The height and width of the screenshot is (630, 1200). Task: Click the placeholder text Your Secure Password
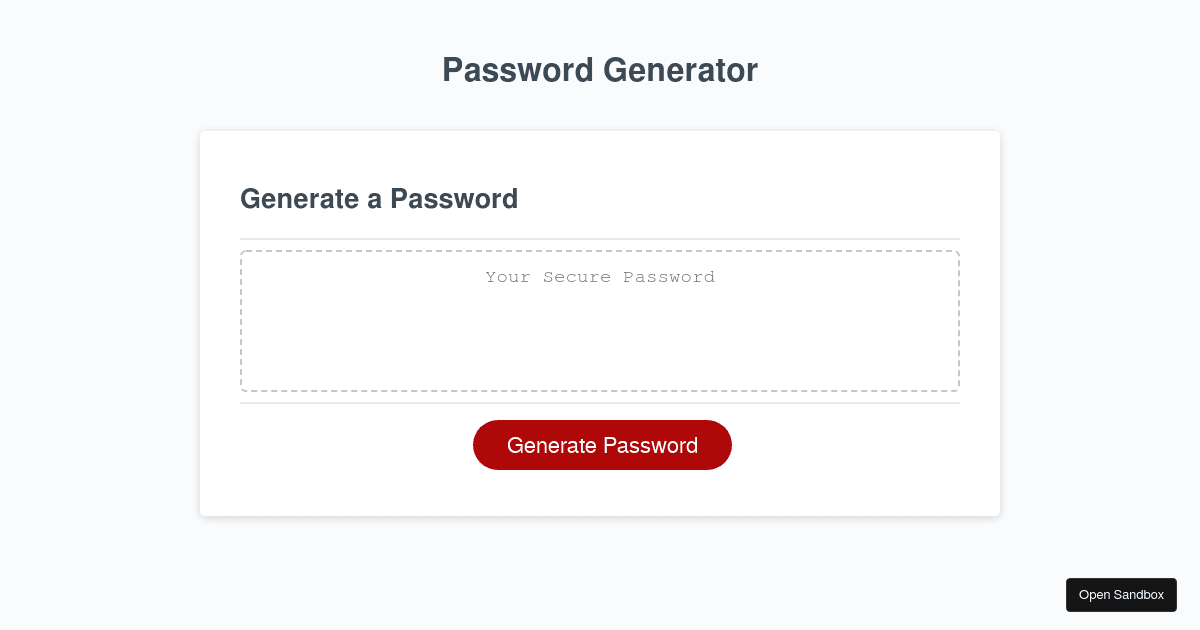point(600,277)
